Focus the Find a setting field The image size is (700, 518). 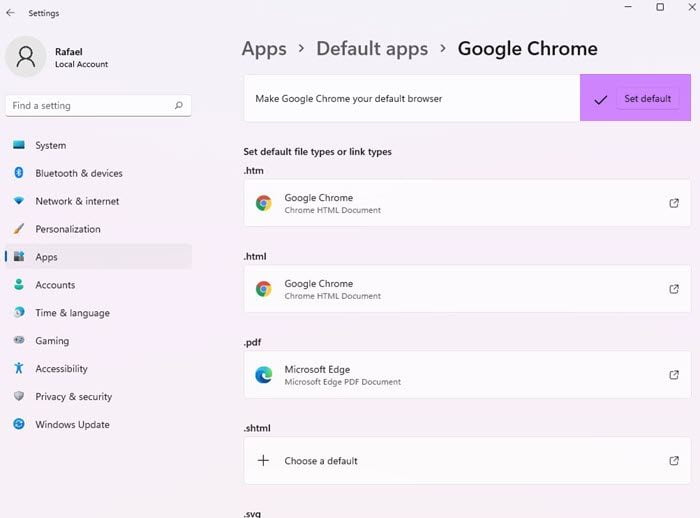pyautogui.click(x=98, y=105)
